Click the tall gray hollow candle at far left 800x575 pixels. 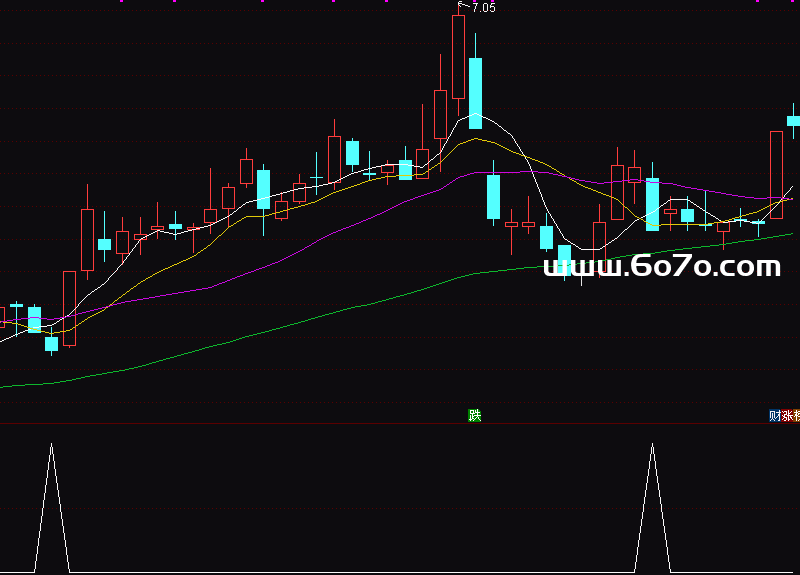pyautogui.click(x=69, y=308)
